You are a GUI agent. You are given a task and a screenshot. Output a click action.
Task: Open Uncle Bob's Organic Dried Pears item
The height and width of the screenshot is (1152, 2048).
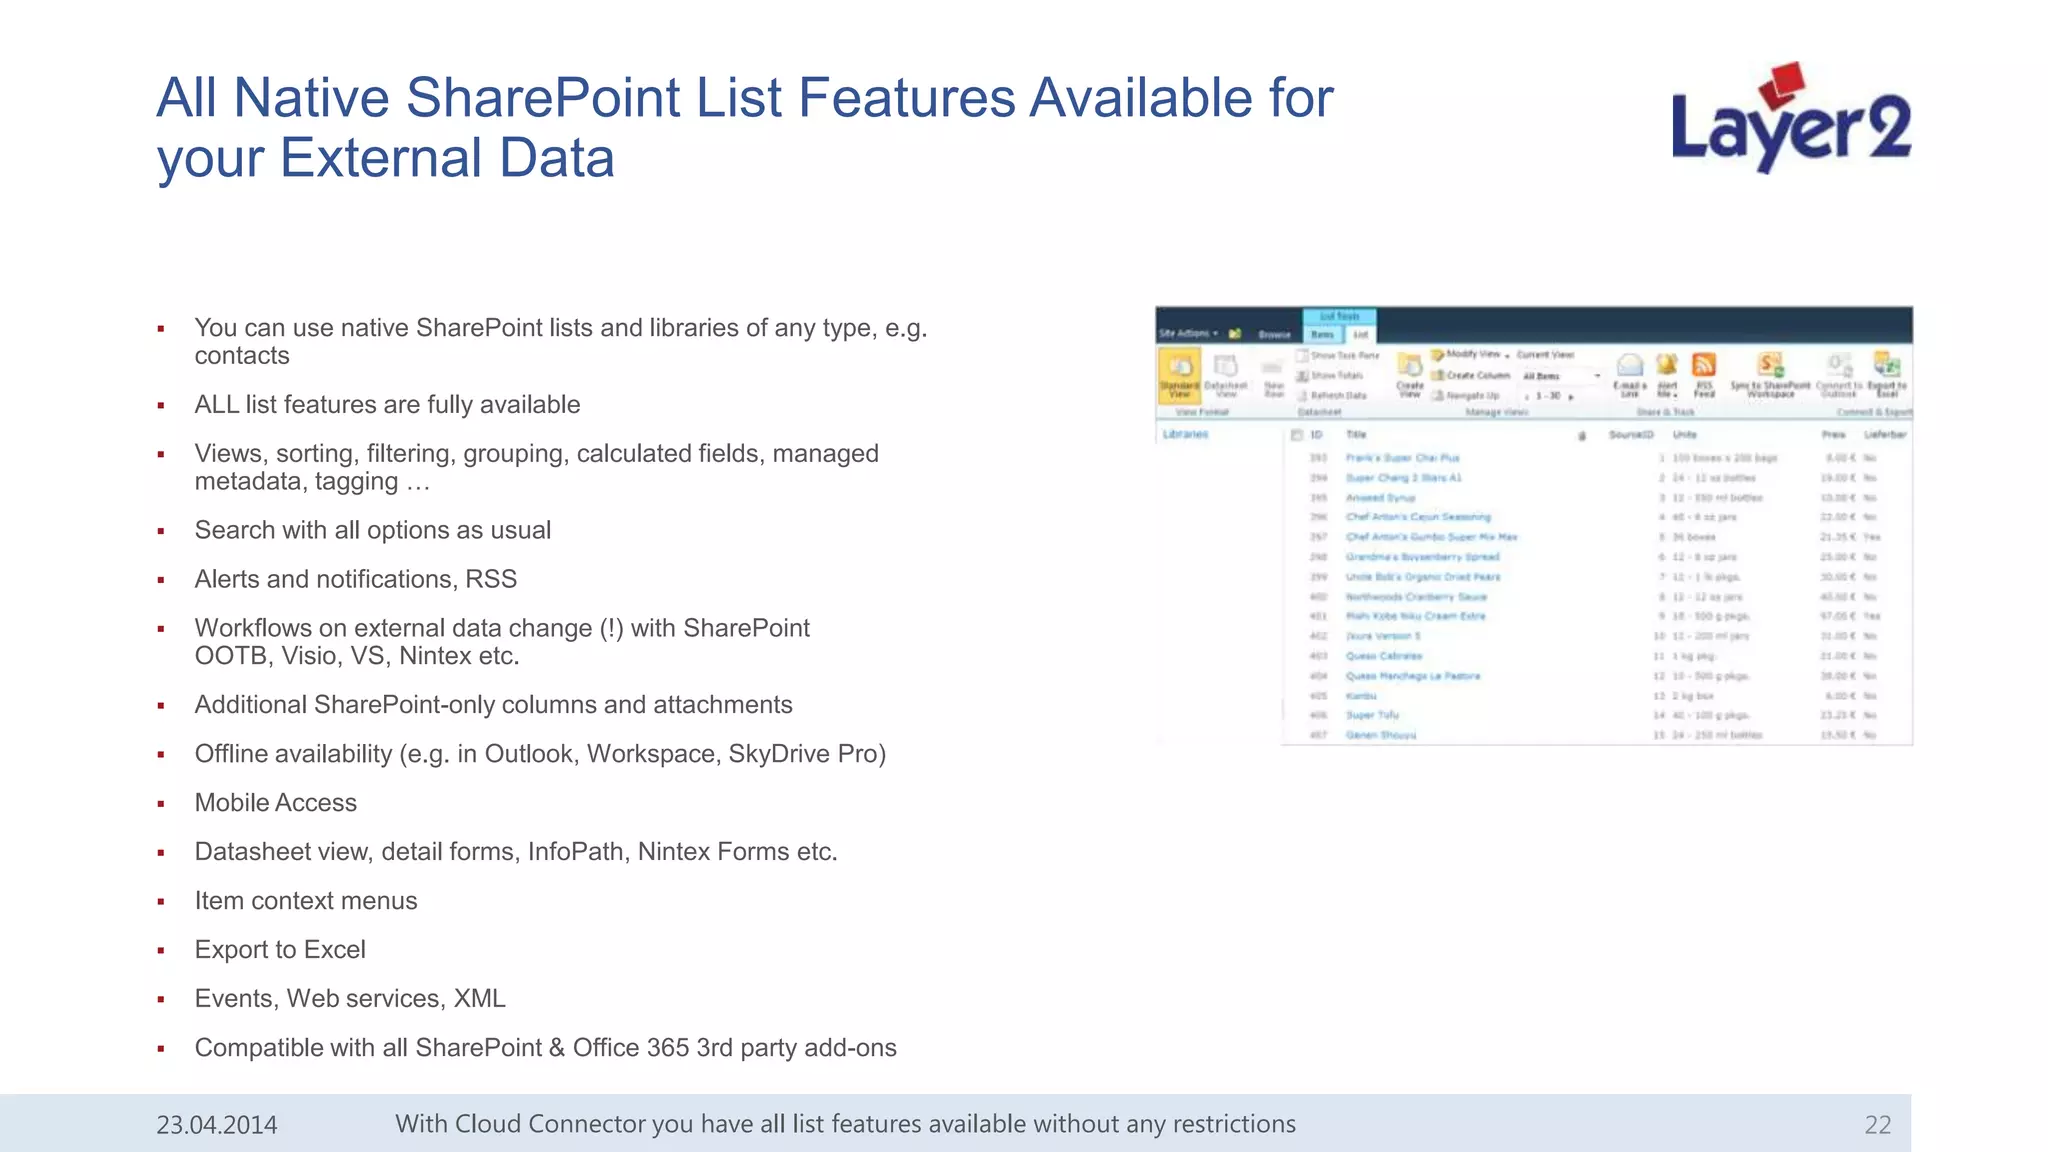click(1422, 577)
